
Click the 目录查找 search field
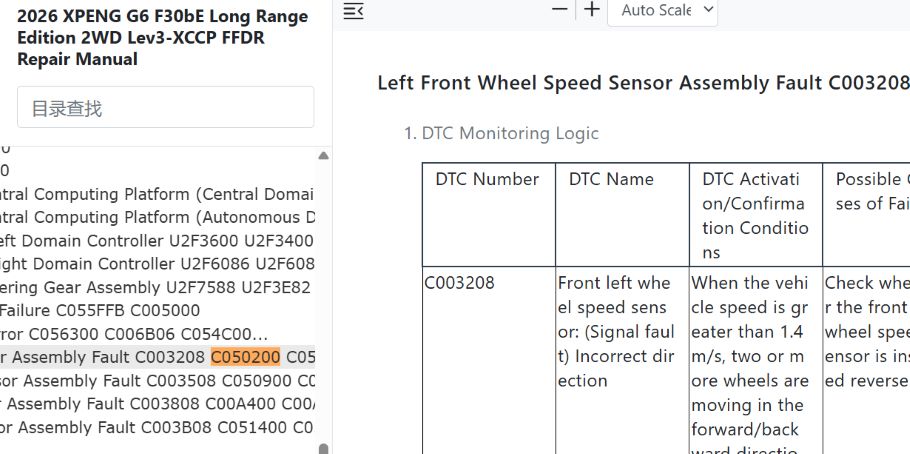coord(165,107)
